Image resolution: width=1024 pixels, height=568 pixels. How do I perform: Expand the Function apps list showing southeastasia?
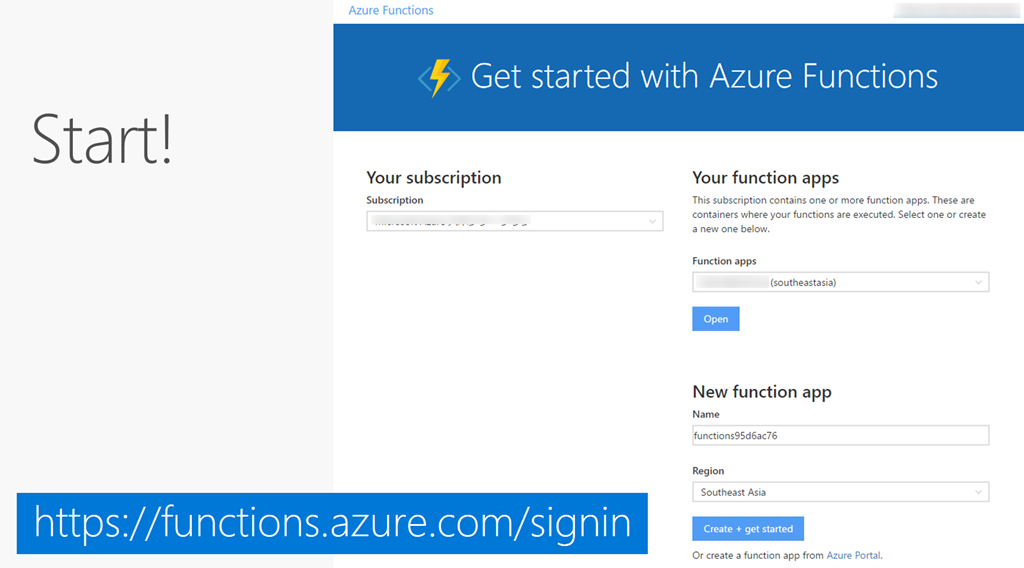click(x=839, y=283)
